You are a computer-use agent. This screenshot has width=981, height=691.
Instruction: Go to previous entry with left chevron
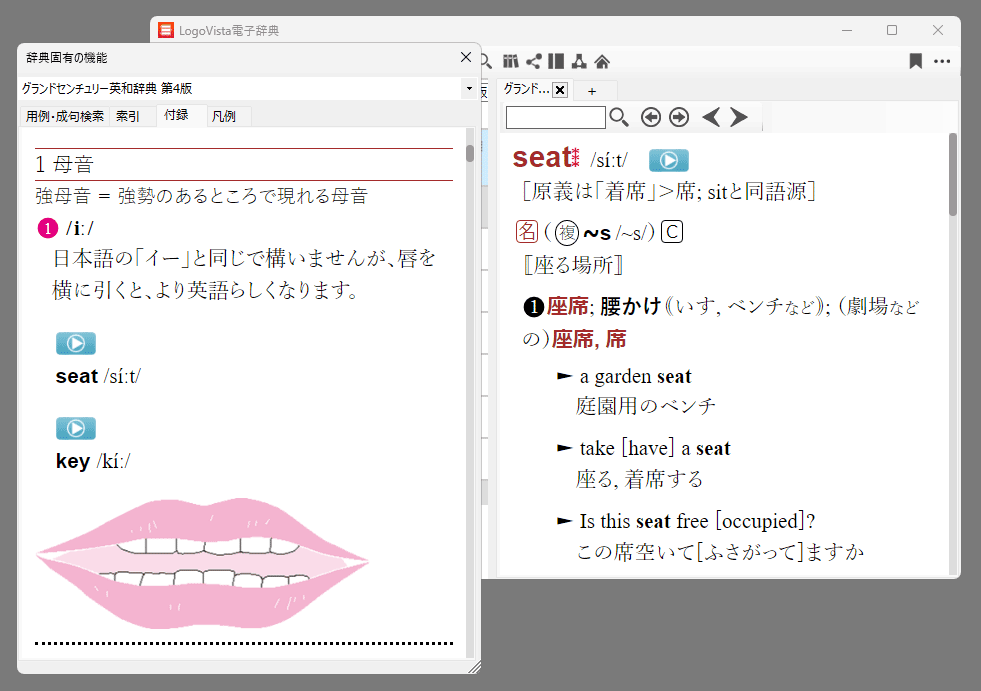[x=710, y=118]
